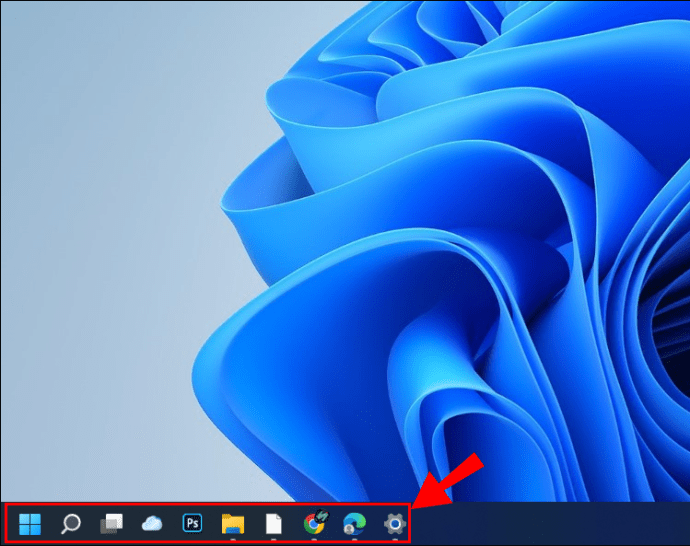The height and width of the screenshot is (546, 690).
Task: Launch Google Chrome from the taskbar
Action: coord(314,523)
